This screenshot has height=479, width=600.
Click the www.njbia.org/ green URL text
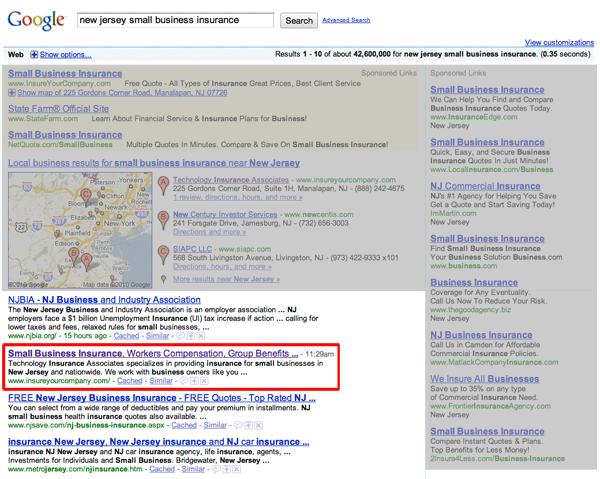[32, 336]
